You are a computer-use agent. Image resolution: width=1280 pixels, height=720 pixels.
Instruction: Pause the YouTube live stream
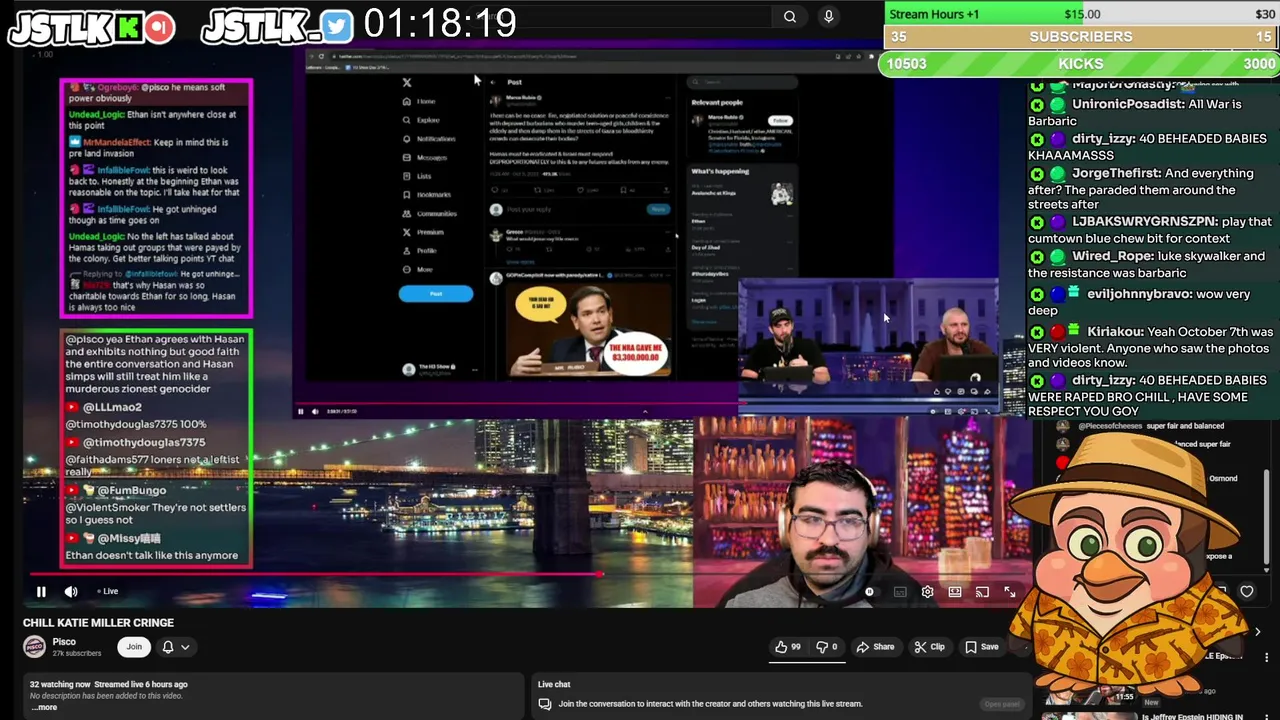pyautogui.click(x=41, y=591)
